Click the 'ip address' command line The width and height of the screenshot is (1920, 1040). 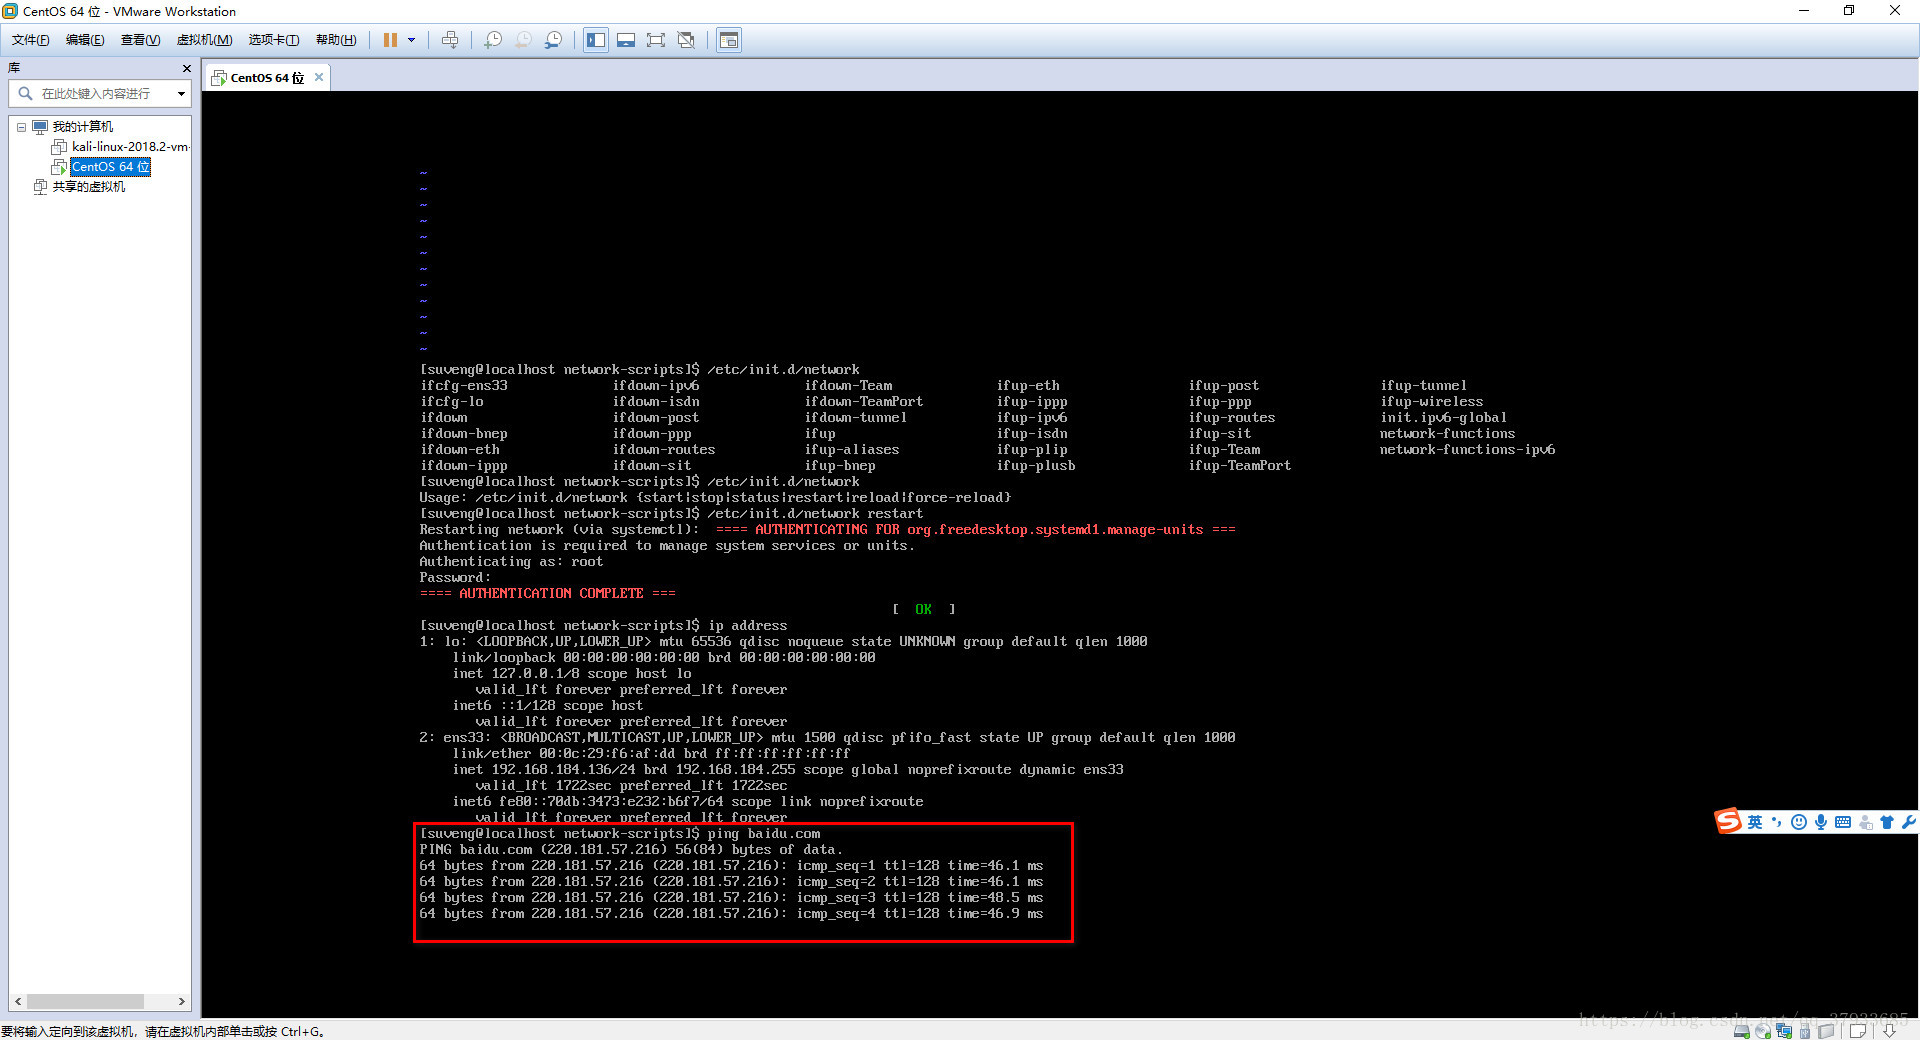click(x=603, y=626)
